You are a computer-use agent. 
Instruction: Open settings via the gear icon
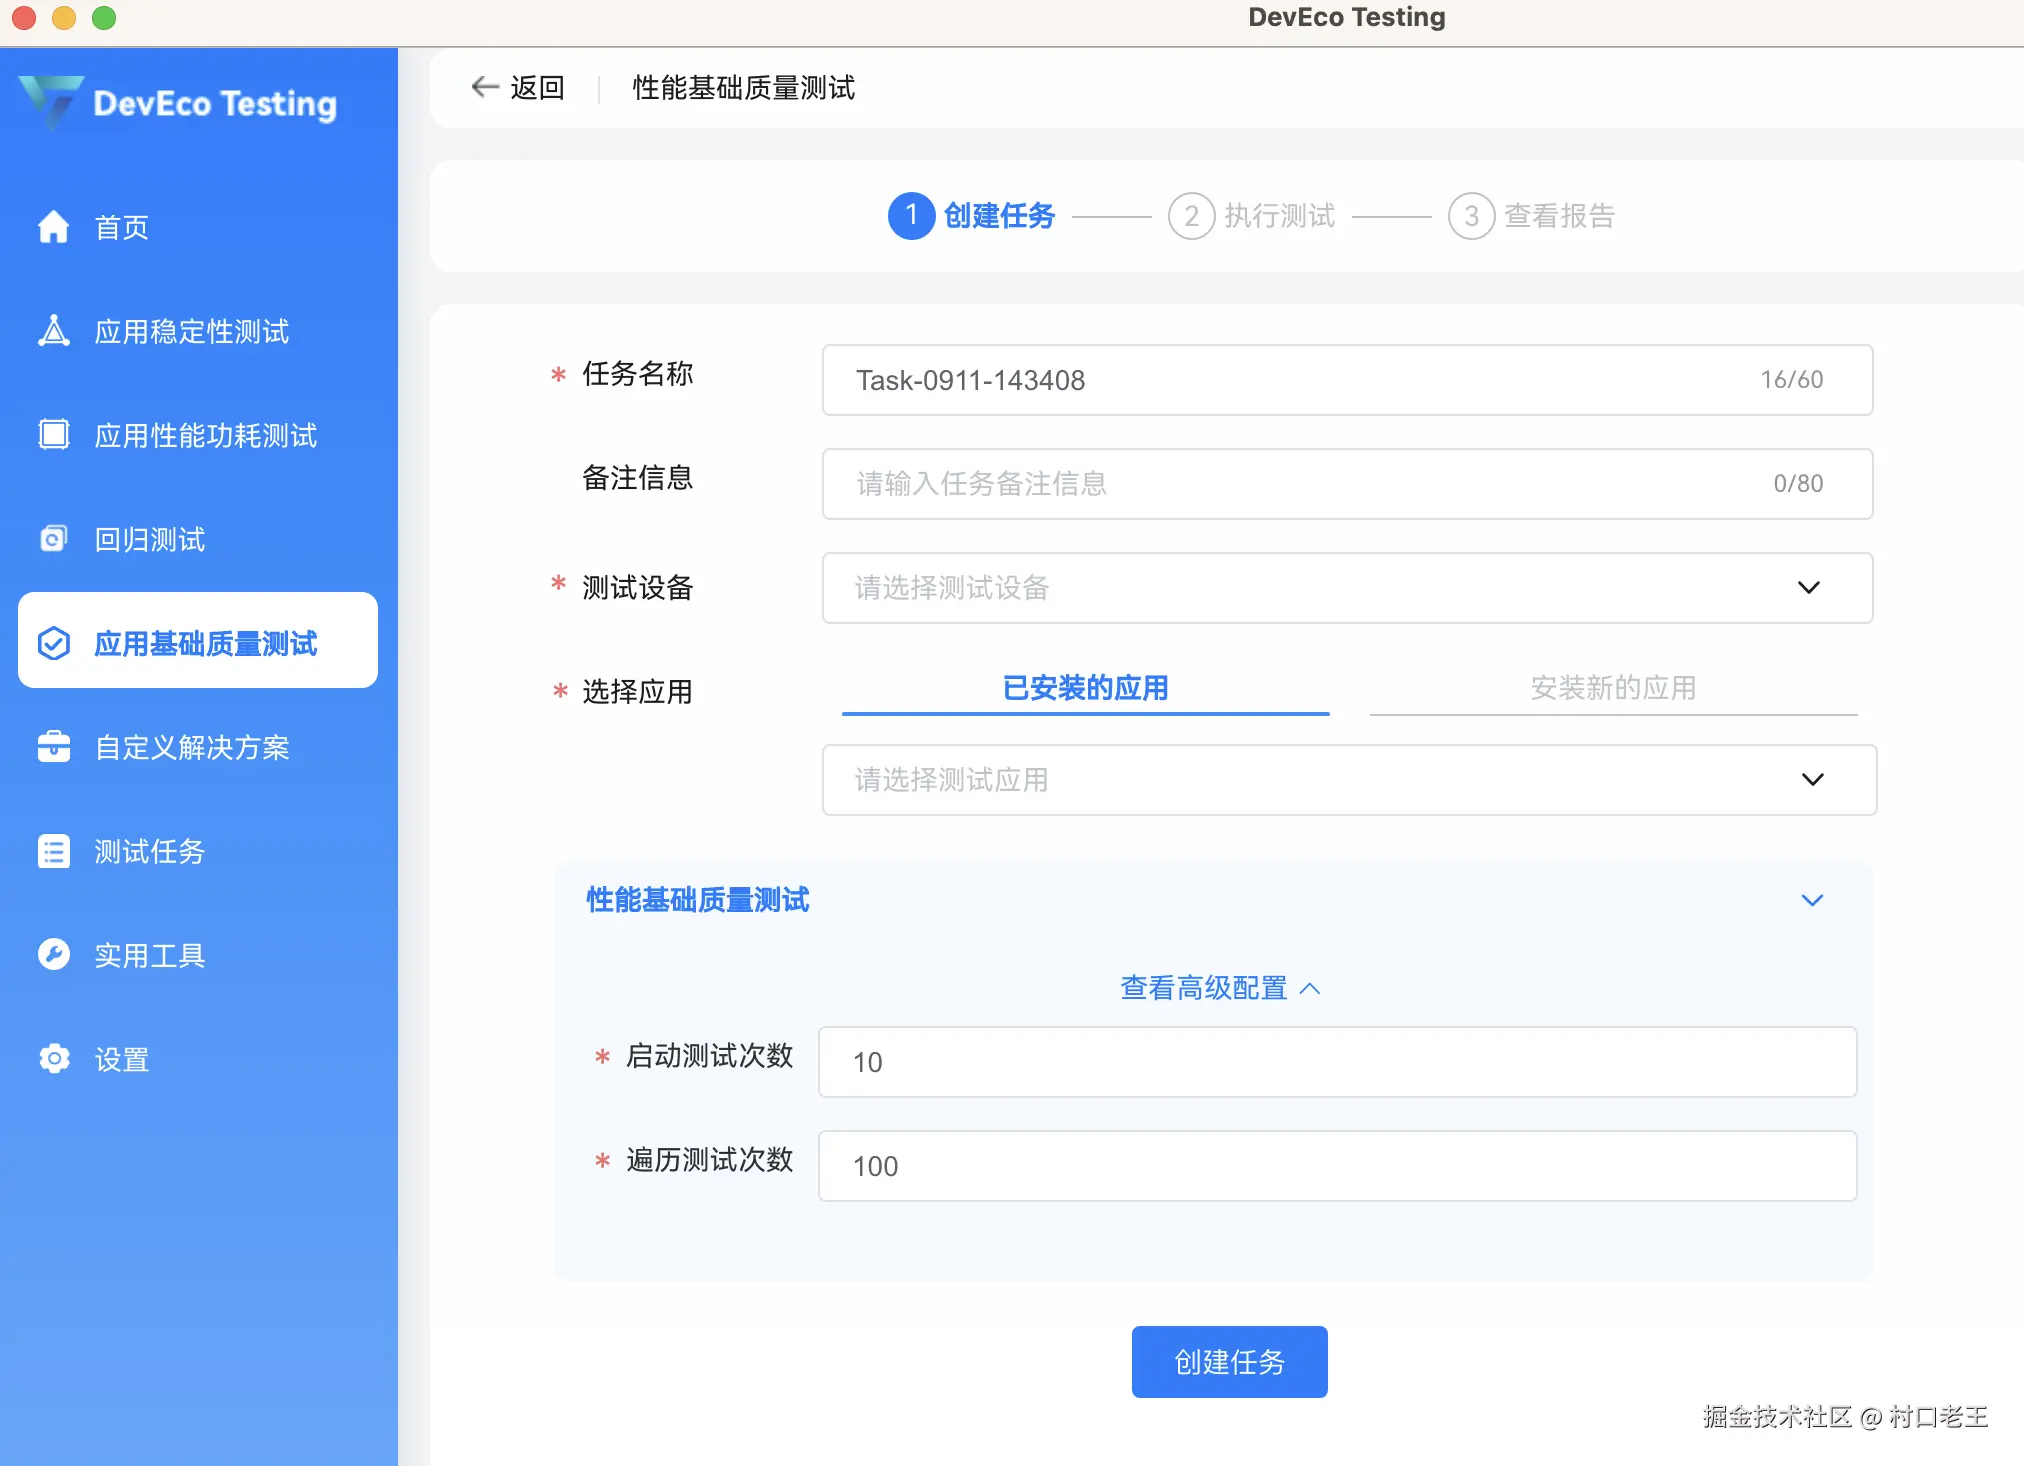tap(53, 1059)
